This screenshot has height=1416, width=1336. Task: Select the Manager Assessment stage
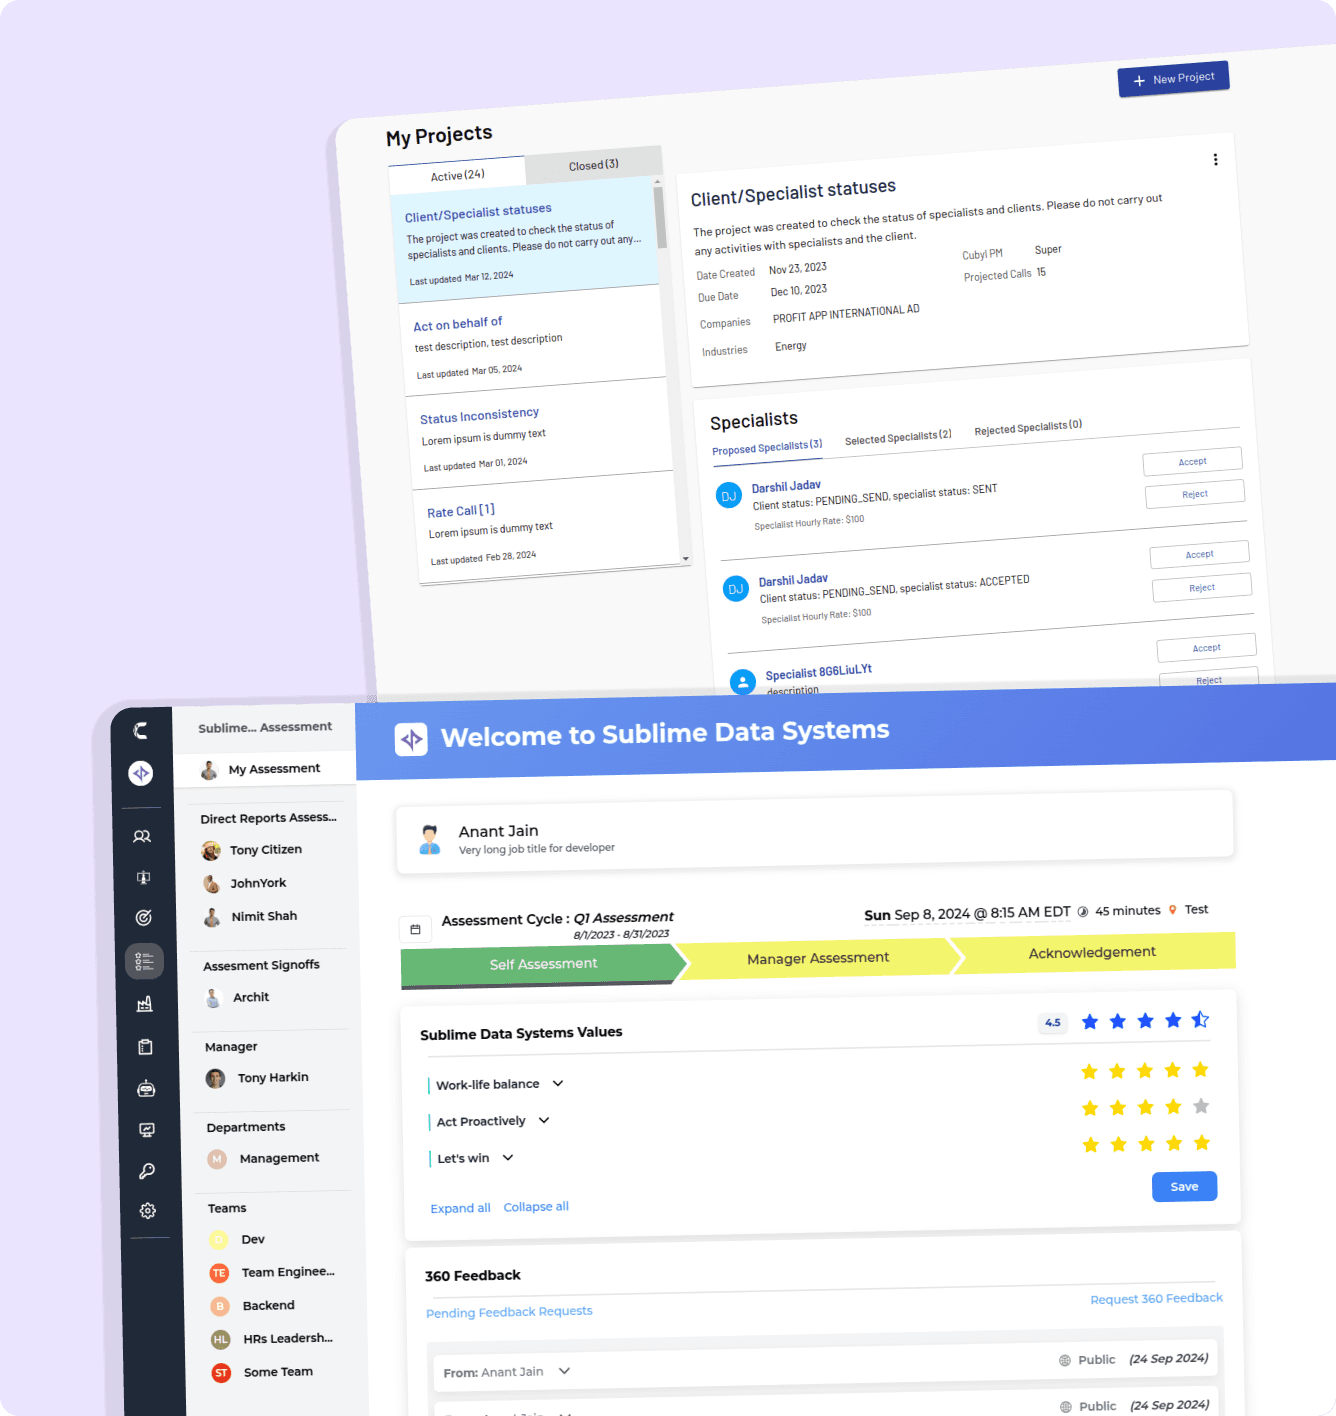pyautogui.click(x=818, y=958)
